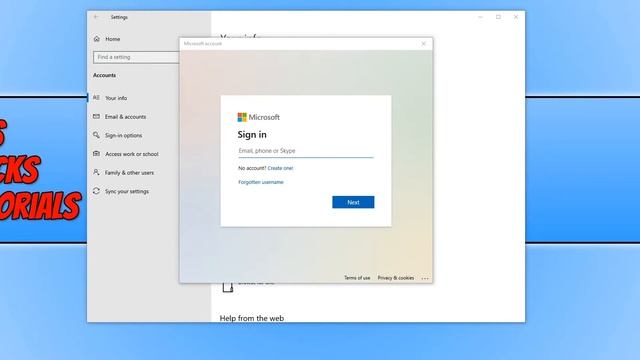Minimize the Settings window
Image resolution: width=640 pixels, height=360 pixels.
480,17
